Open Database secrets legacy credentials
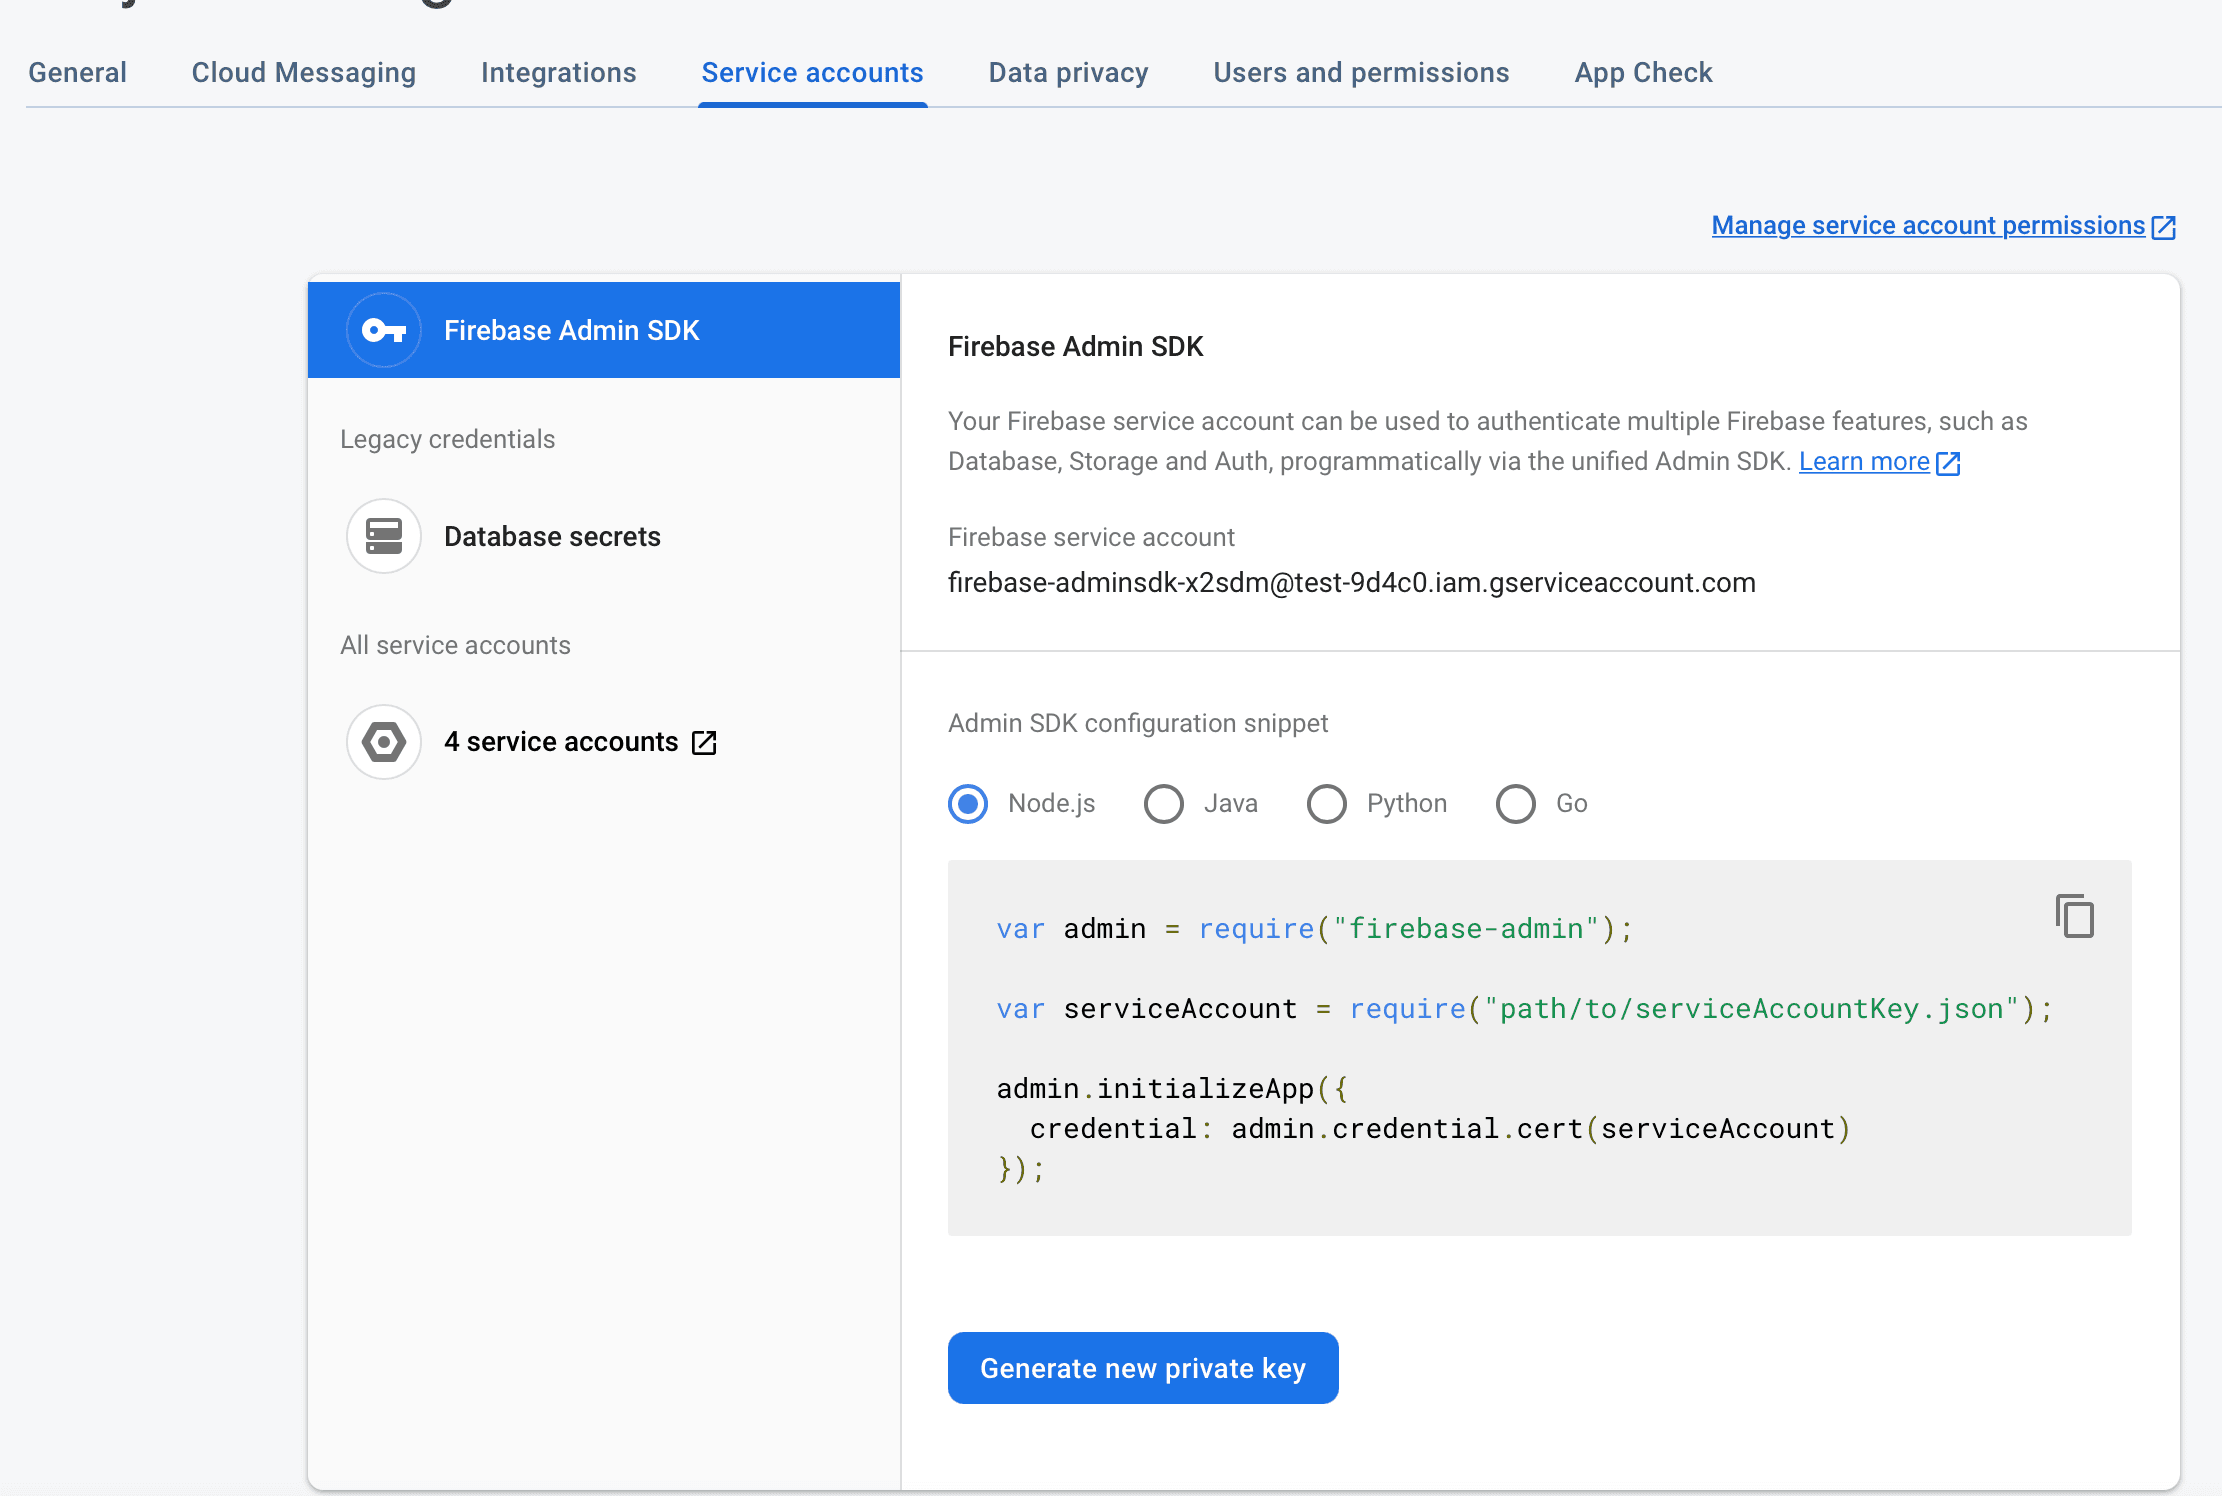Viewport: 2222px width, 1496px height. click(x=552, y=537)
